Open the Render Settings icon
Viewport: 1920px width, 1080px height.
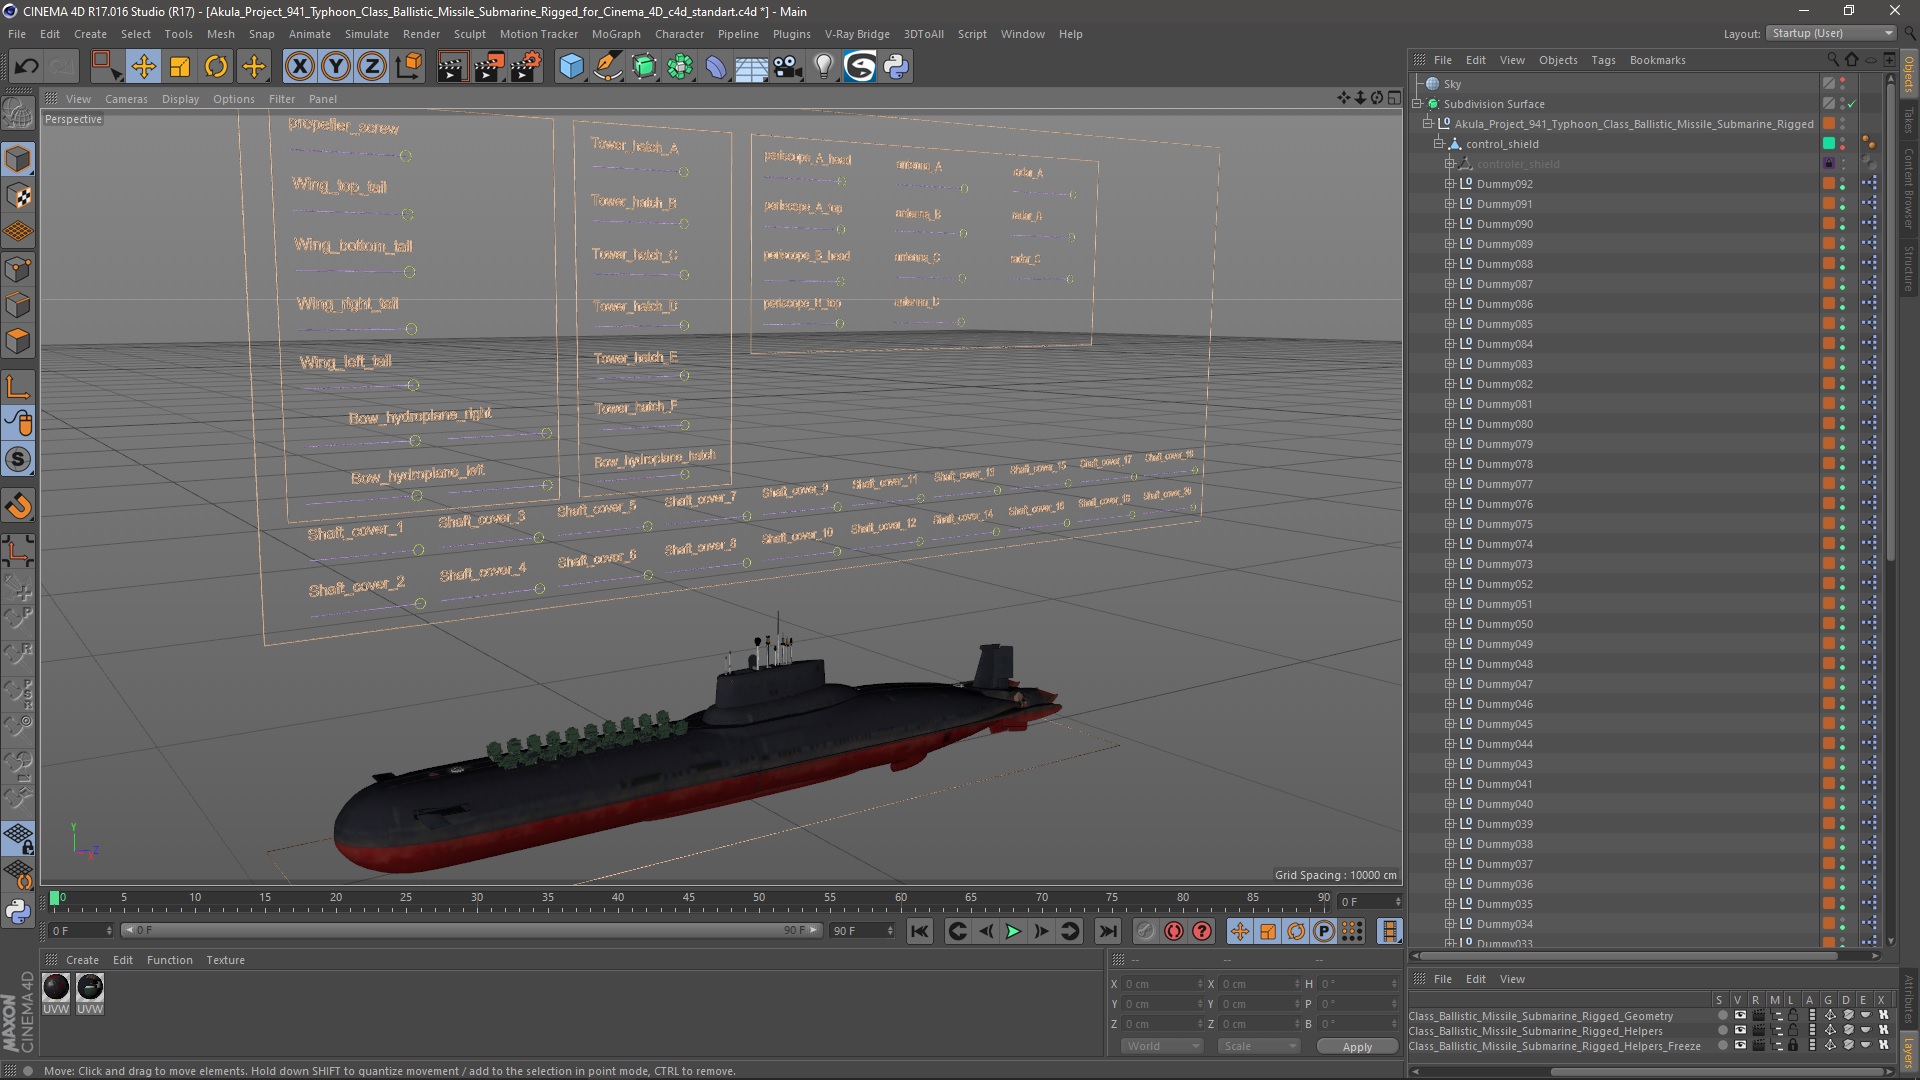point(526,67)
